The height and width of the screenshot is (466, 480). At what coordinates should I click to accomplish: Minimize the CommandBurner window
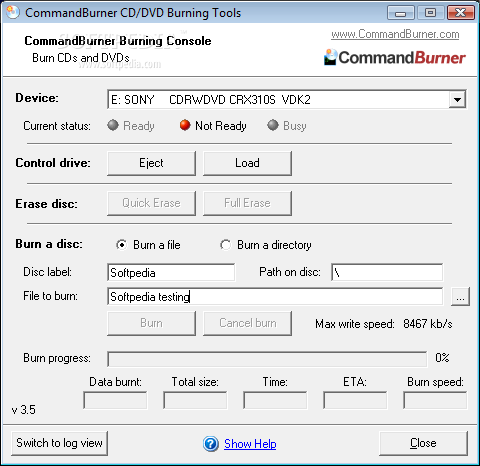(400, 13)
